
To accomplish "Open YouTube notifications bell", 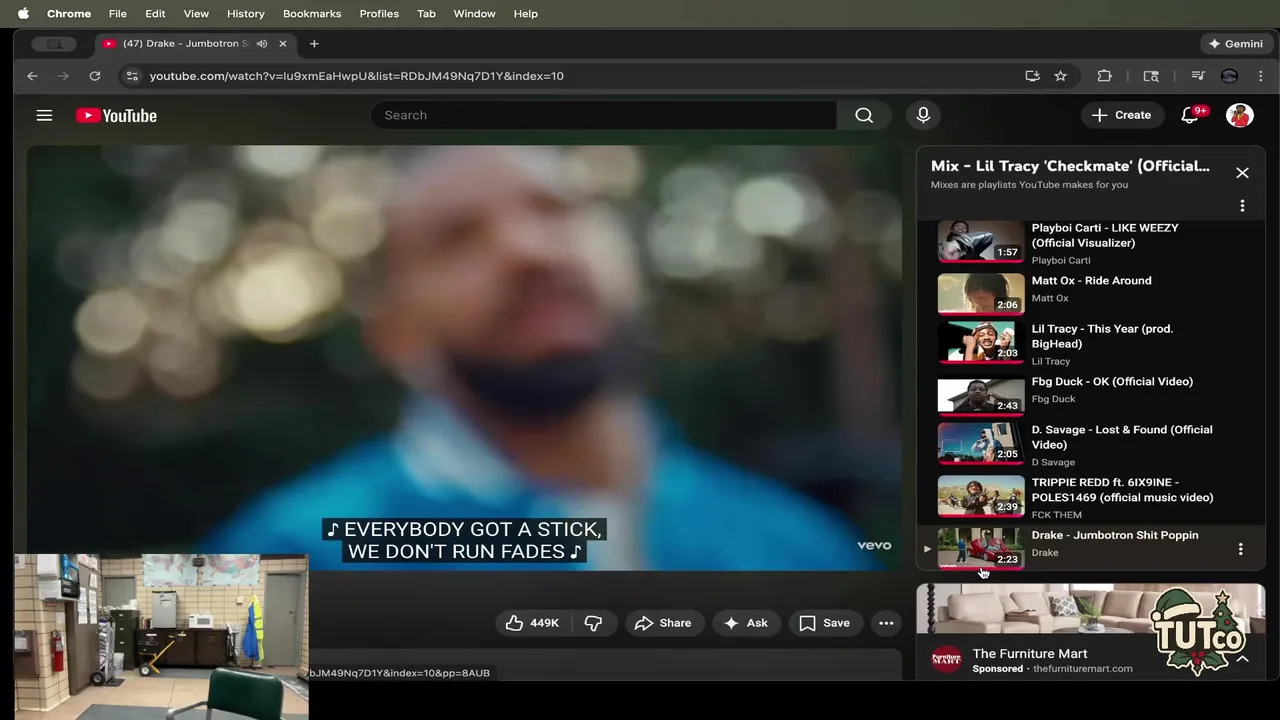I will (1190, 115).
